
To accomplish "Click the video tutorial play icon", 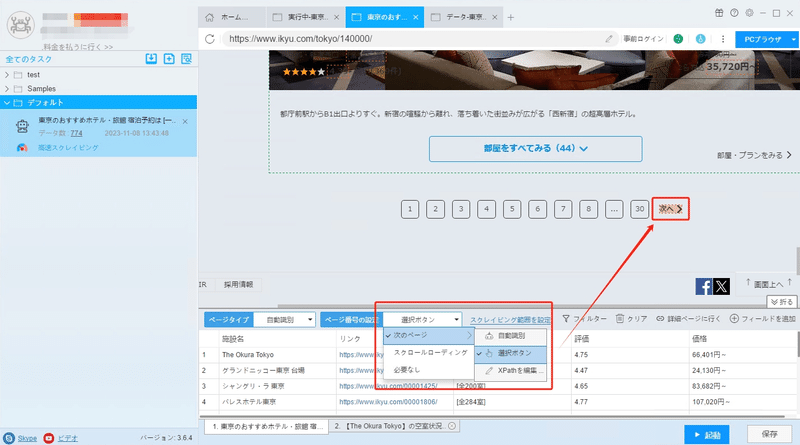I will tap(48, 438).
